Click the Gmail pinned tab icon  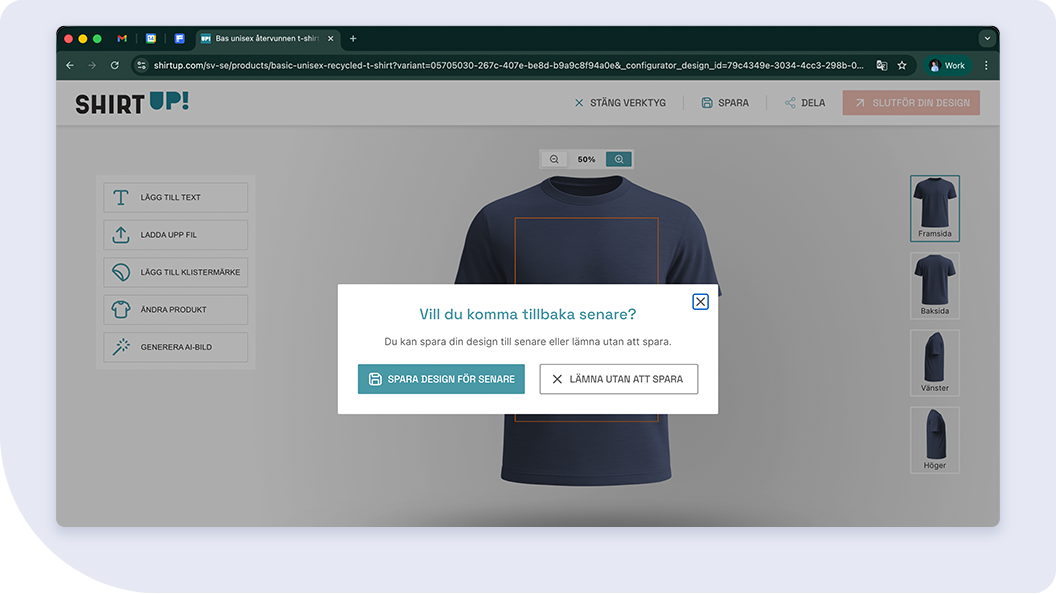[x=122, y=38]
